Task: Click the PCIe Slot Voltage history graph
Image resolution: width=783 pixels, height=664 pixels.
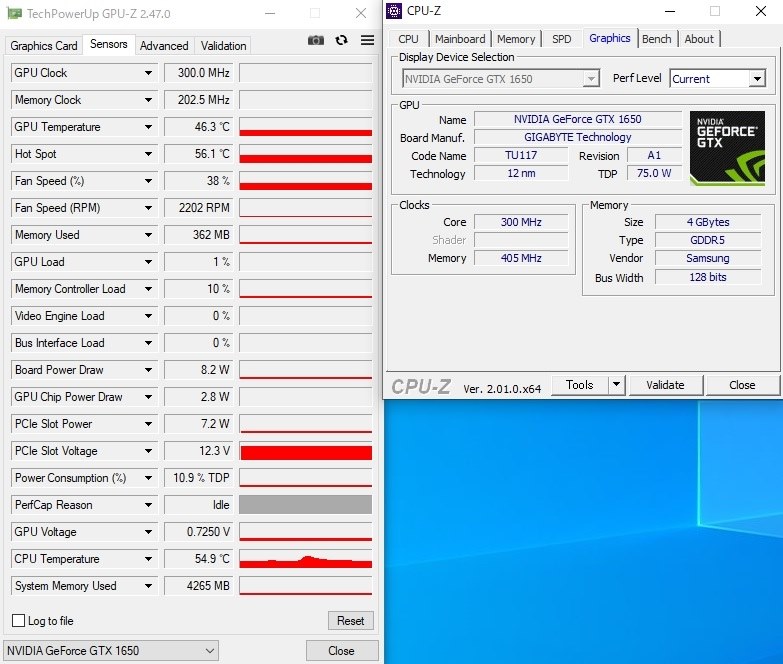Action: 306,451
